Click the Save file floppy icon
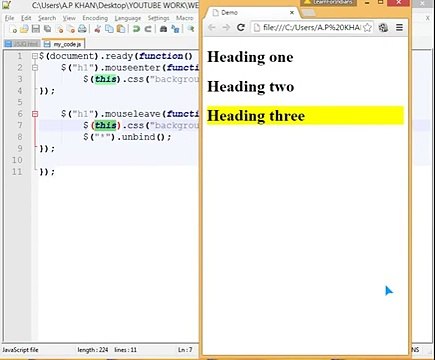Screen dimensions: 435x360 pos(36,29)
